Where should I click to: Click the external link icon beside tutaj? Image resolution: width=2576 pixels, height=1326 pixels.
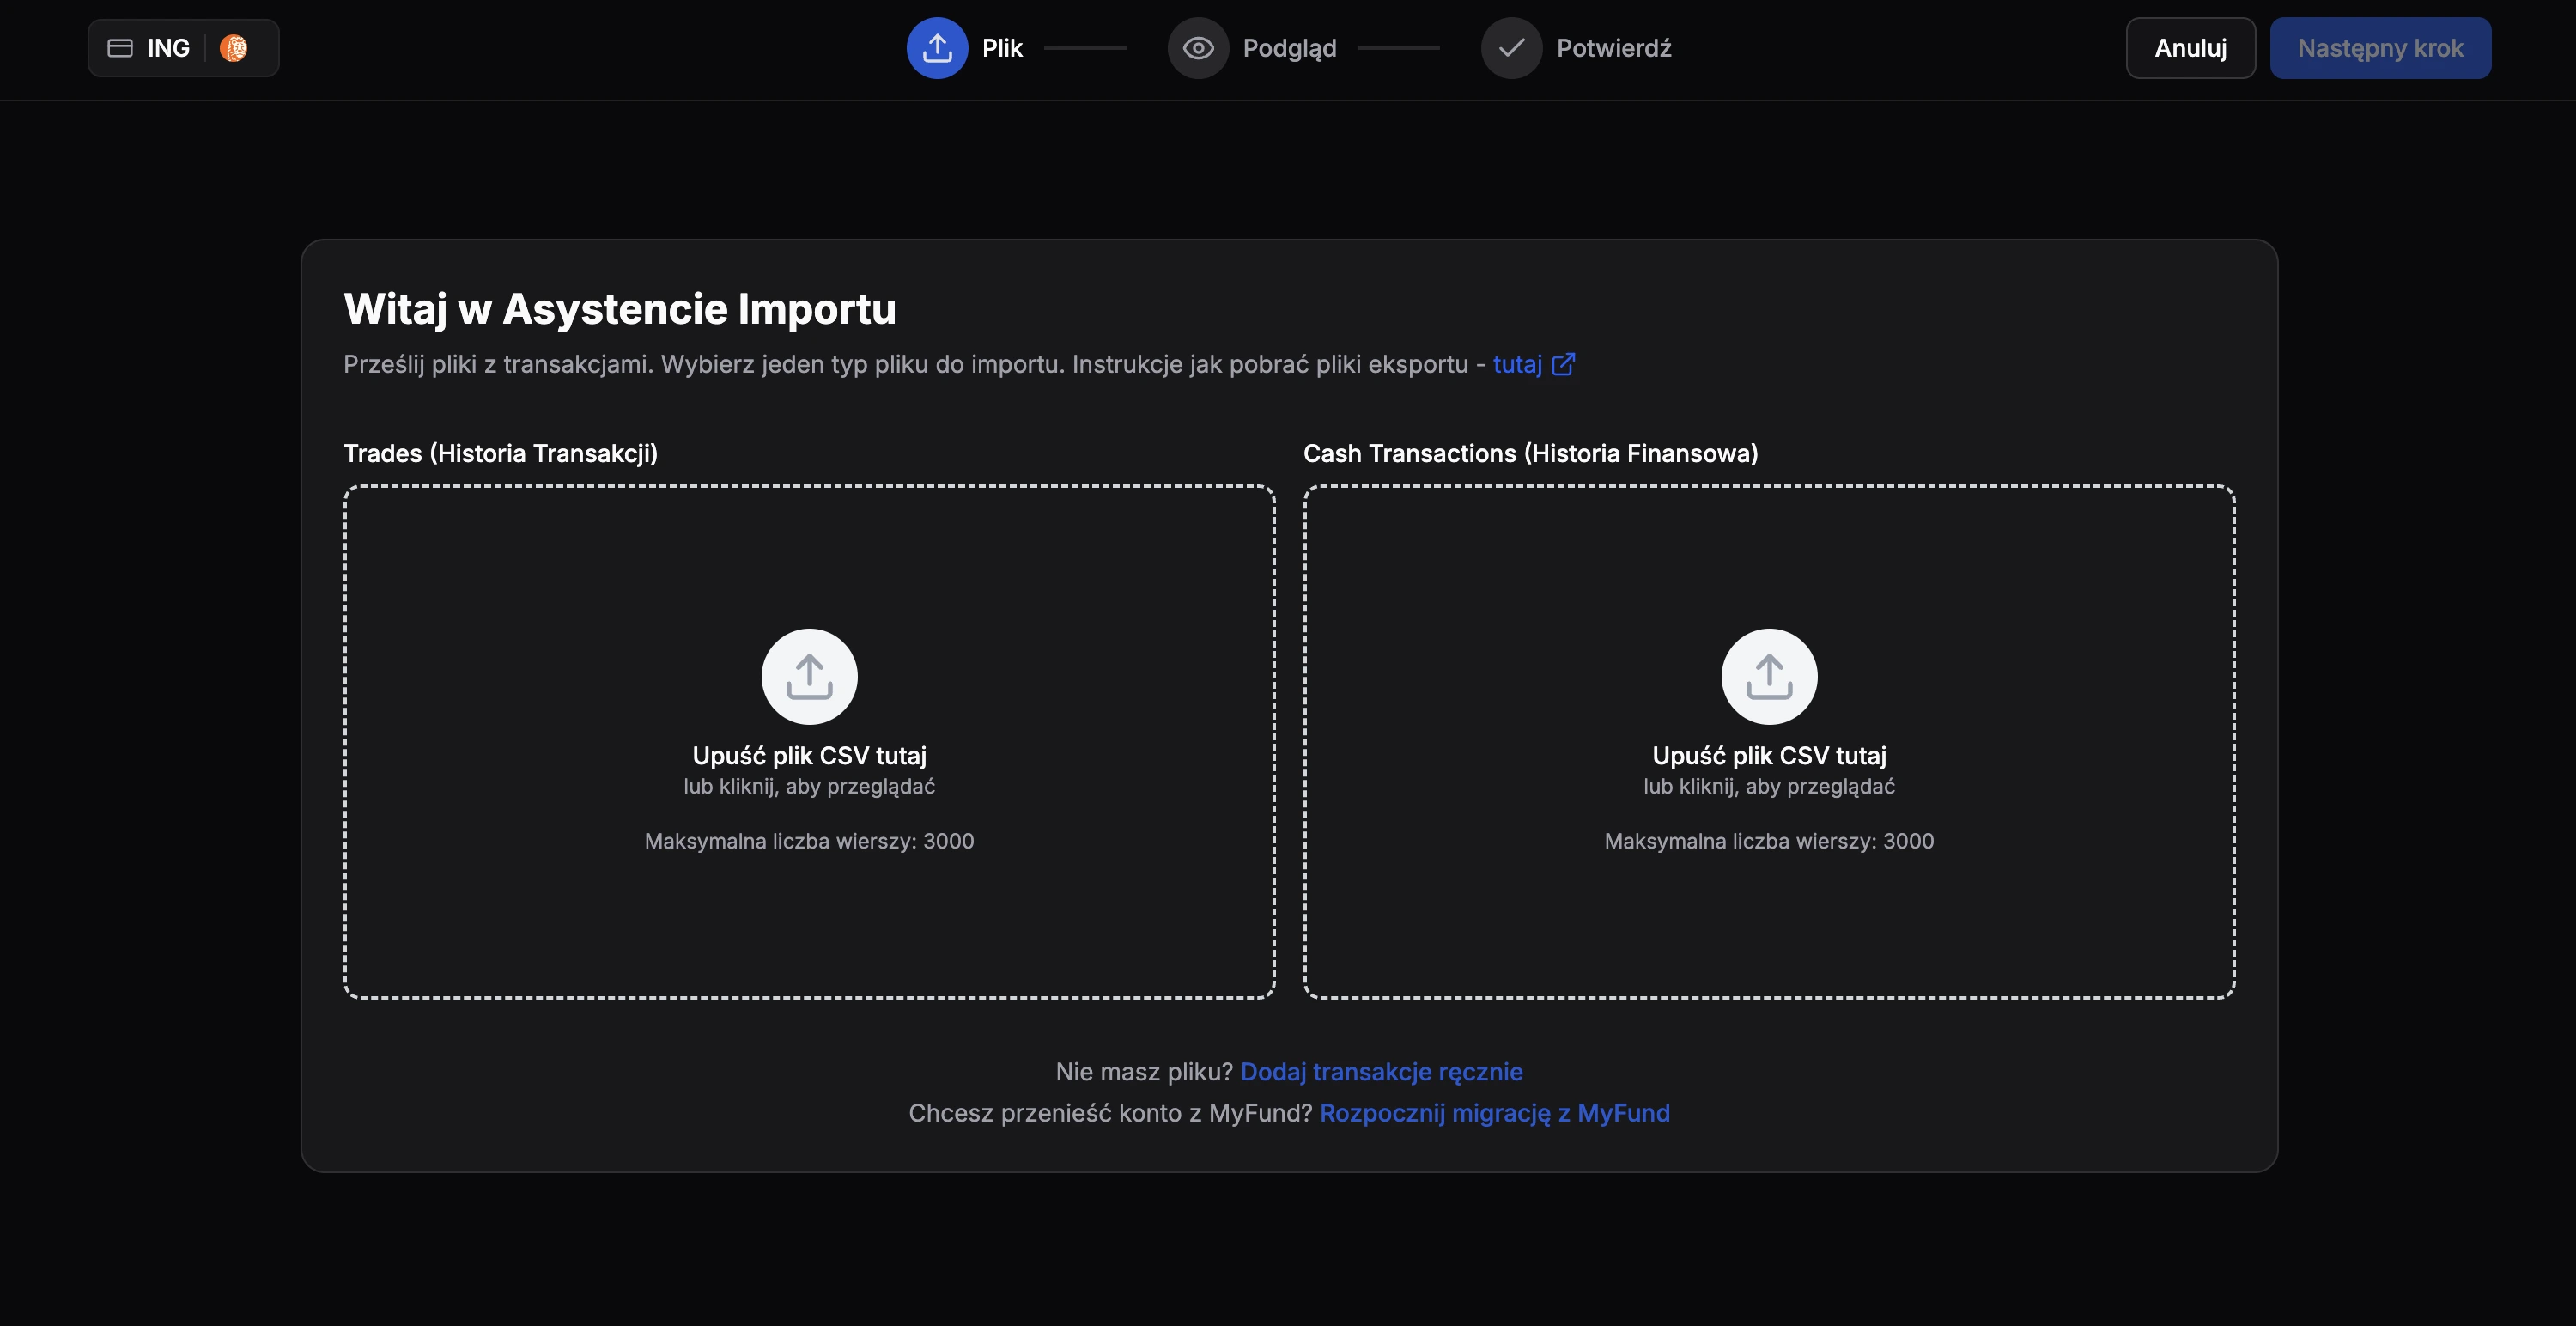pyautogui.click(x=1563, y=364)
